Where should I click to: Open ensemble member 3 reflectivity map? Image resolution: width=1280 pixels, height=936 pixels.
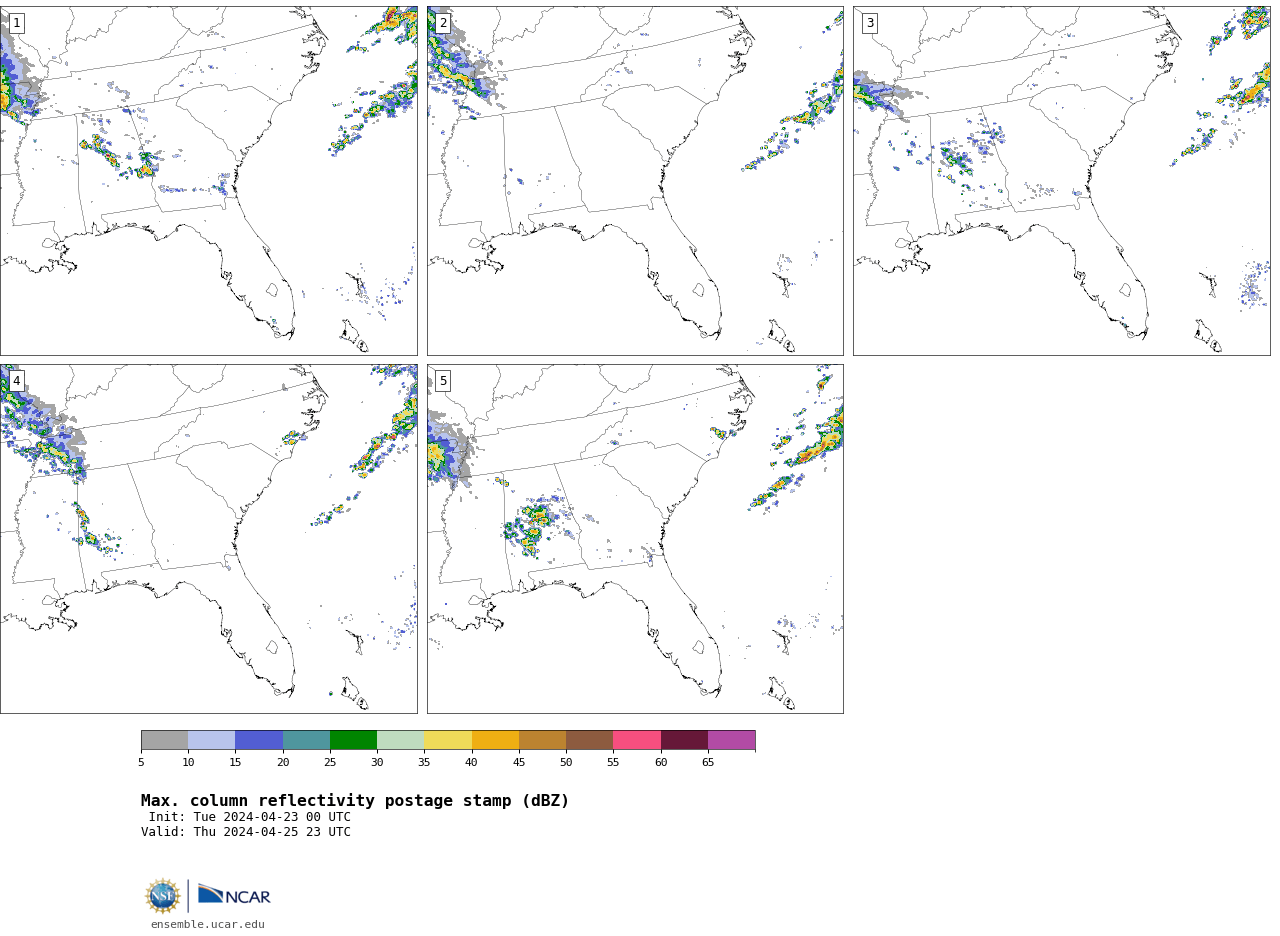click(x=1061, y=181)
